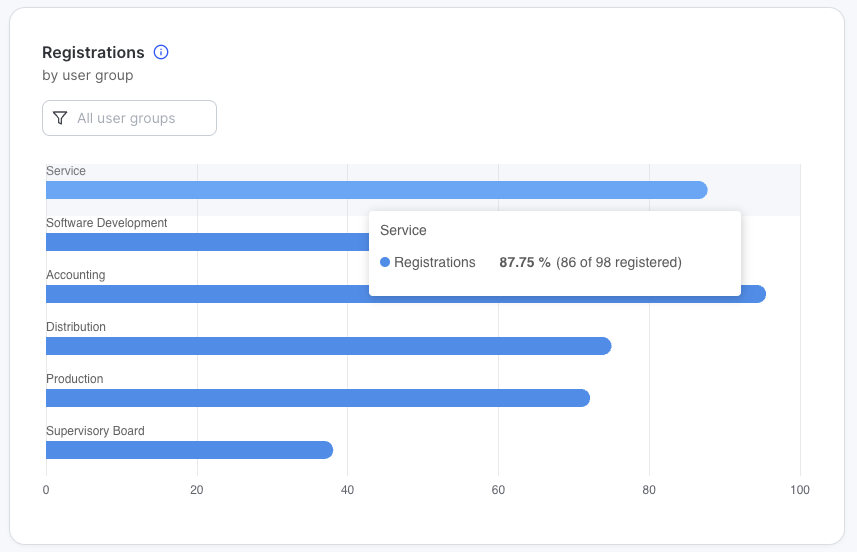Click the info icon beside Registrations title
Screen dimensions: 857x552
point(161,52)
